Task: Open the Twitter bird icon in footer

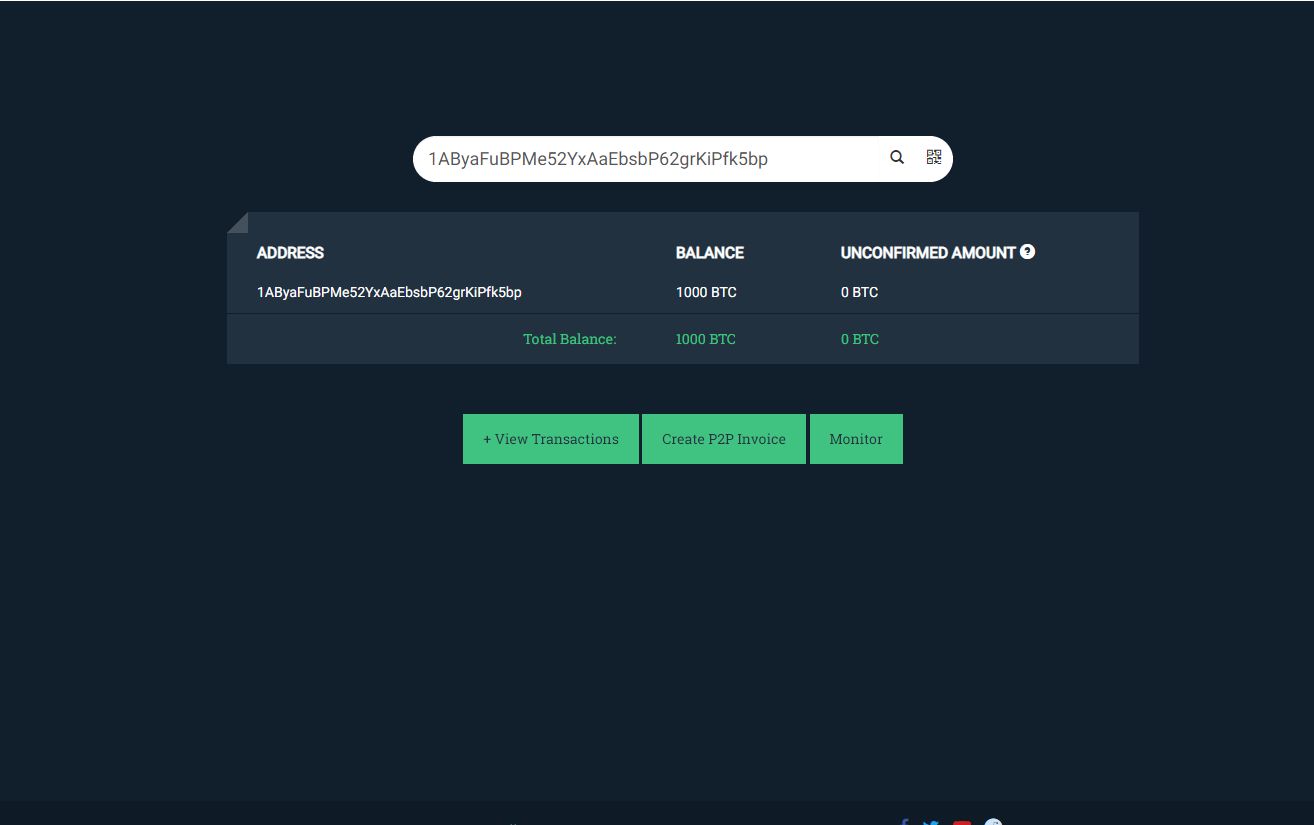Action: [931, 822]
